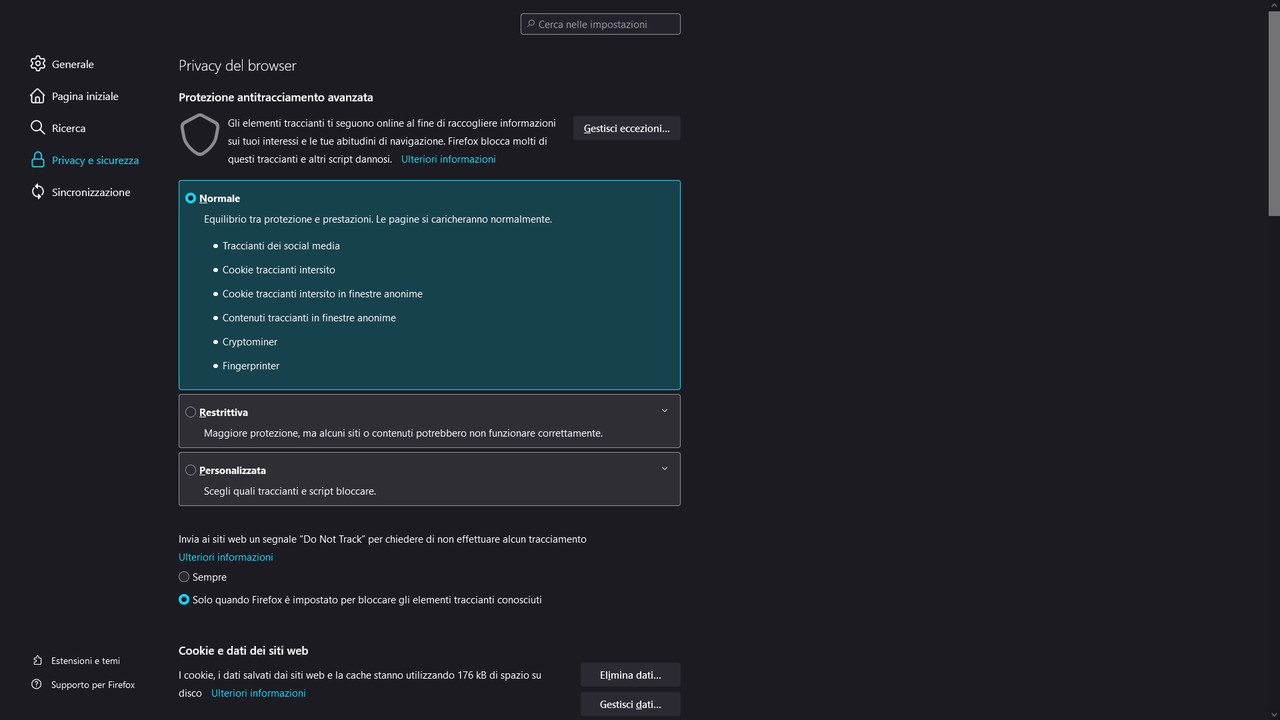Open the Sincronizzazione settings category
This screenshot has width=1280, height=720.
(90, 192)
